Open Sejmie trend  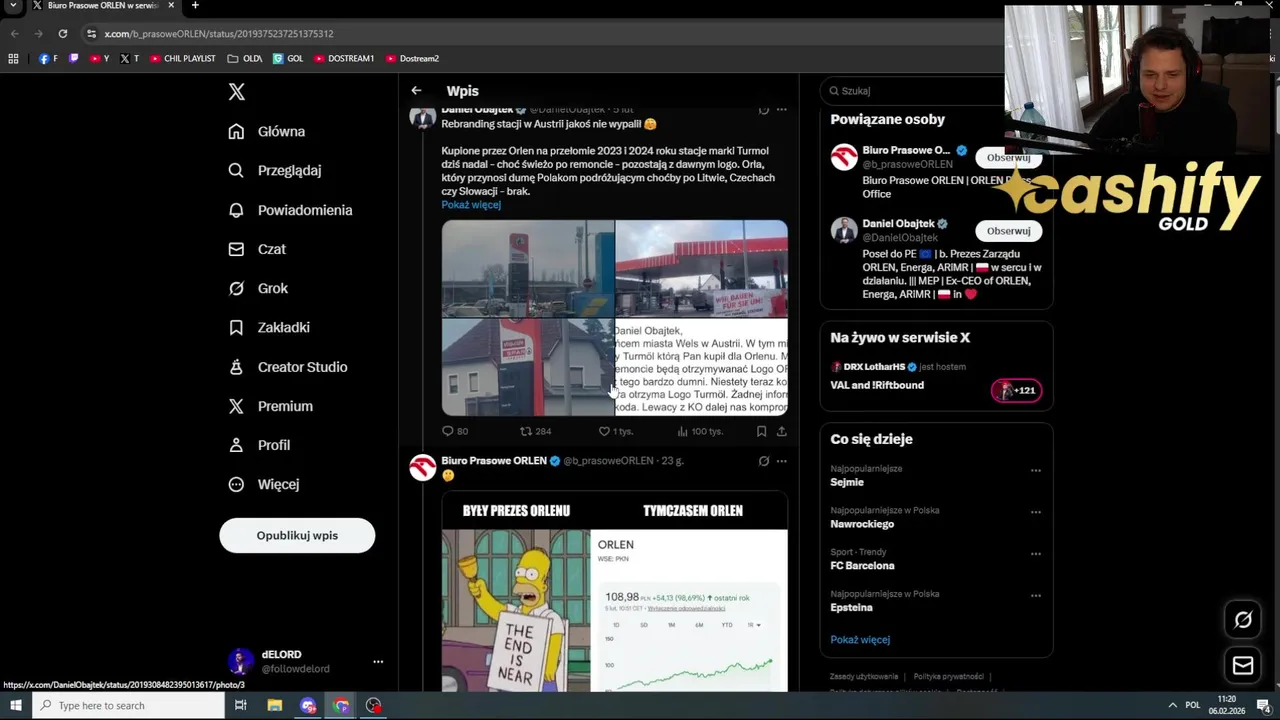coord(847,482)
